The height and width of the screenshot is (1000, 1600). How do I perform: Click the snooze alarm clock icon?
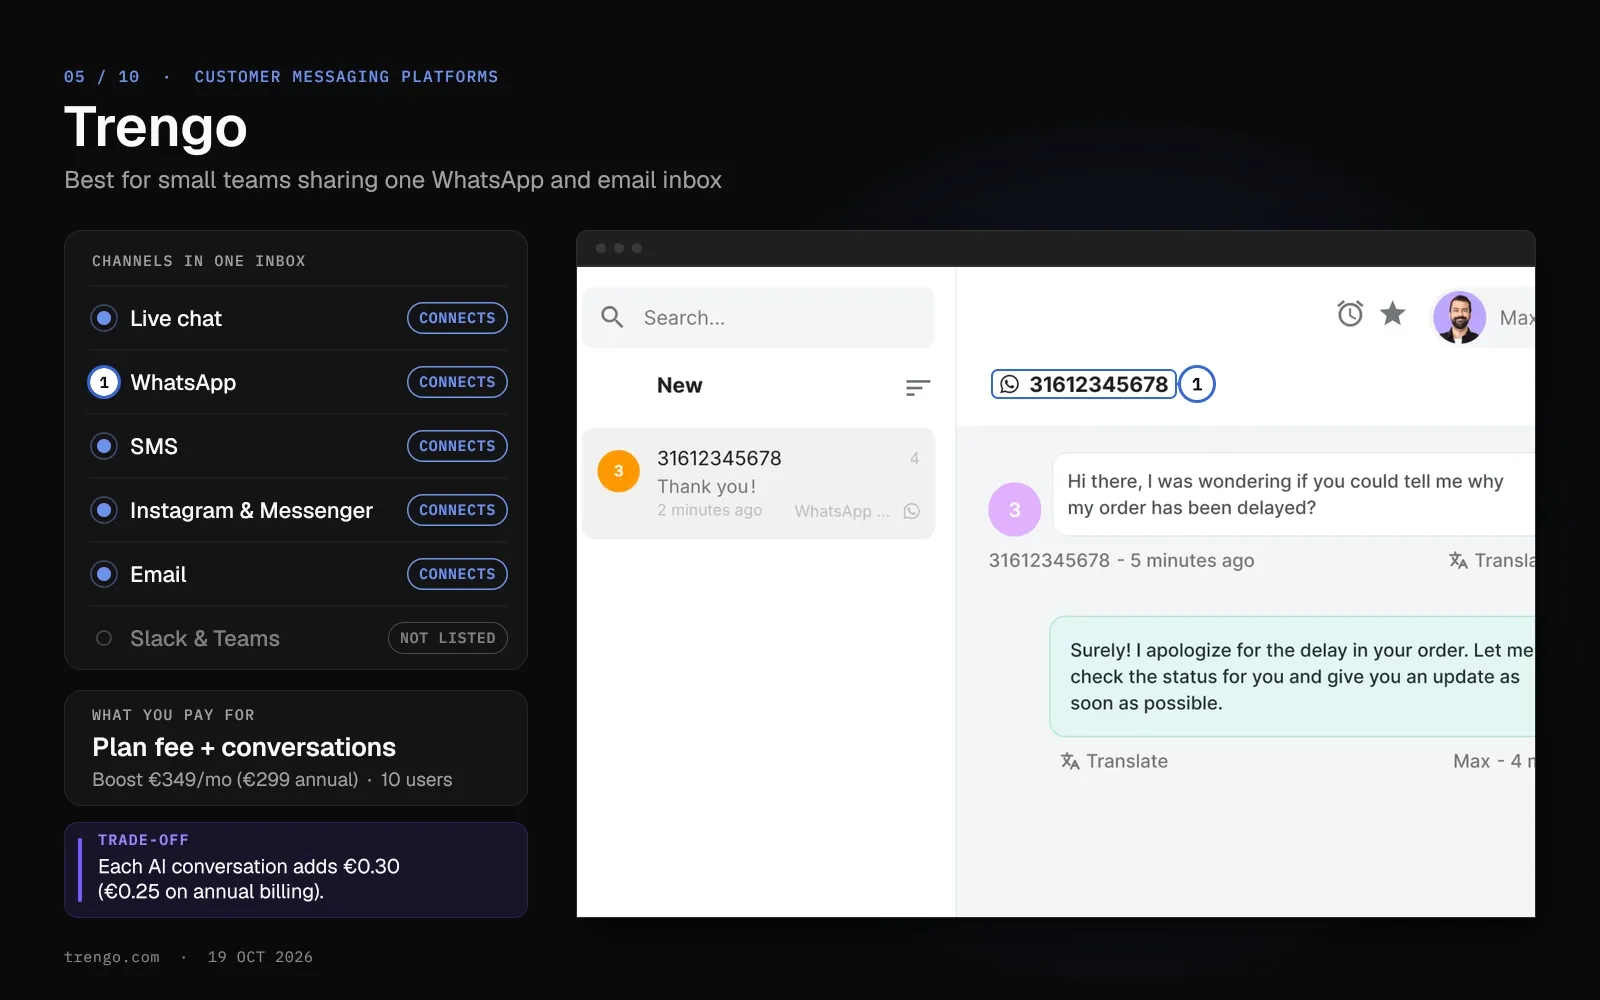1350,314
